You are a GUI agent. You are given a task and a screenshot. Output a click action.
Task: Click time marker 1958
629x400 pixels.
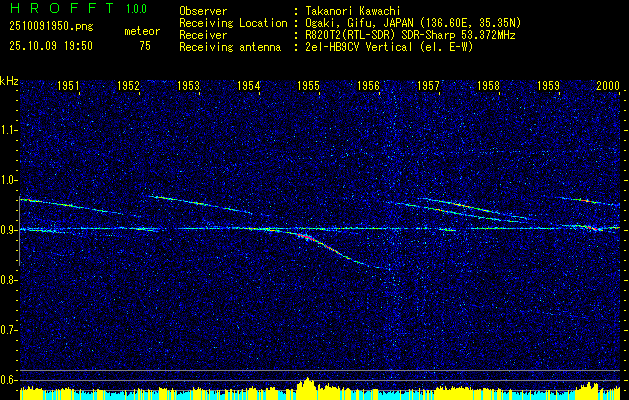[x=488, y=86]
